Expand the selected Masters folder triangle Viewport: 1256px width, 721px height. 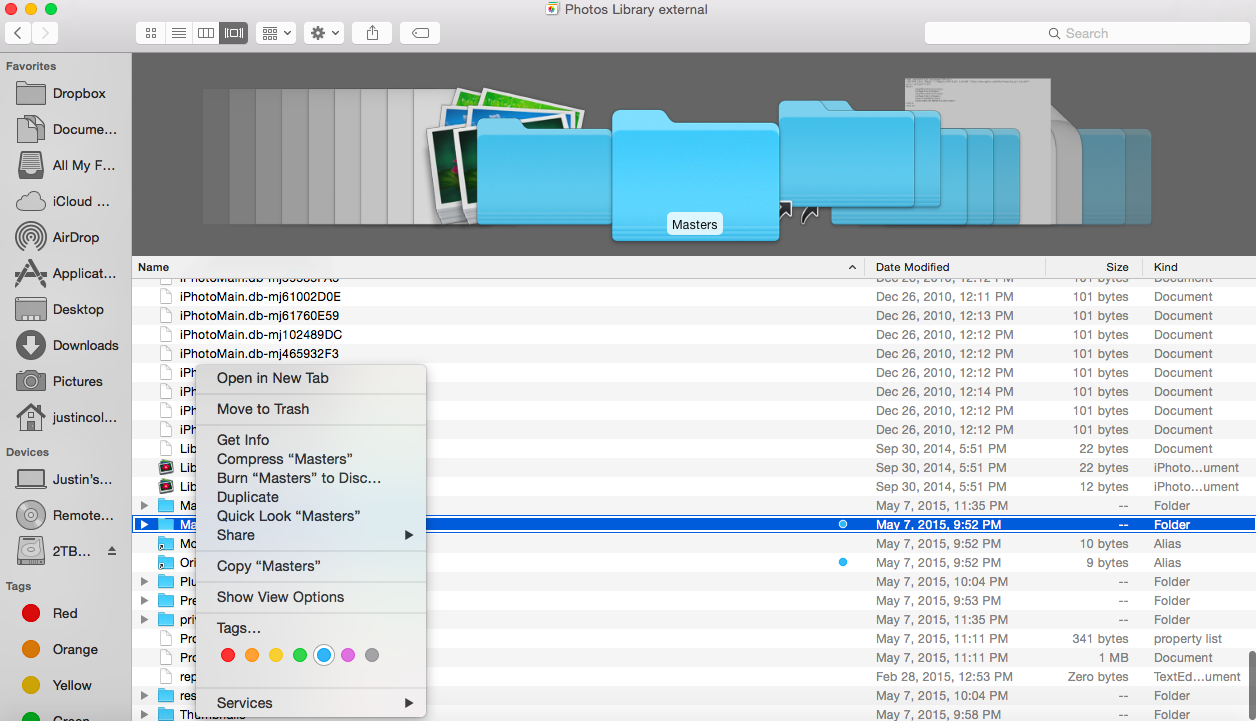coord(145,525)
